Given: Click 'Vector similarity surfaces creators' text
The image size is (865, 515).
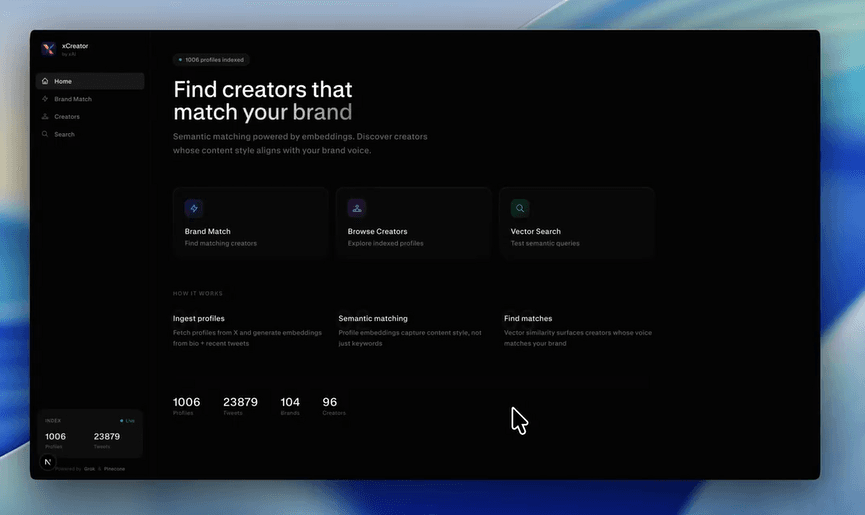Looking at the screenshot, I should tap(578, 338).
